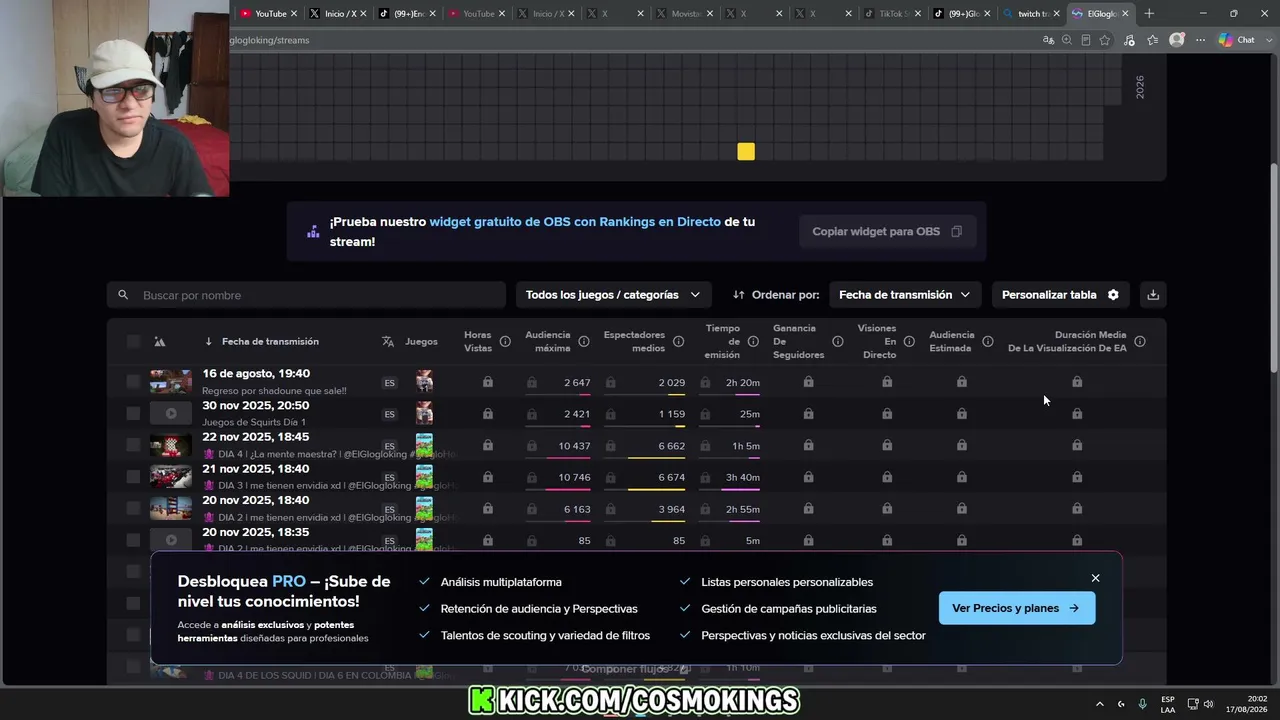
Task: Open Personalizar tabla settings
Action: click(x=1061, y=295)
